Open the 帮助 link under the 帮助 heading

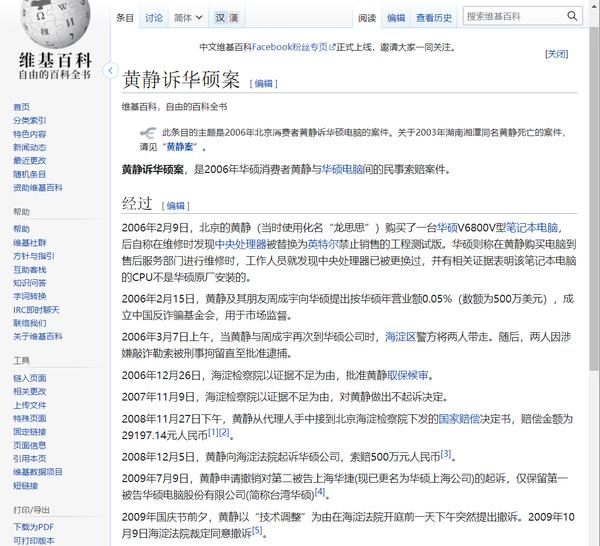[21, 229]
